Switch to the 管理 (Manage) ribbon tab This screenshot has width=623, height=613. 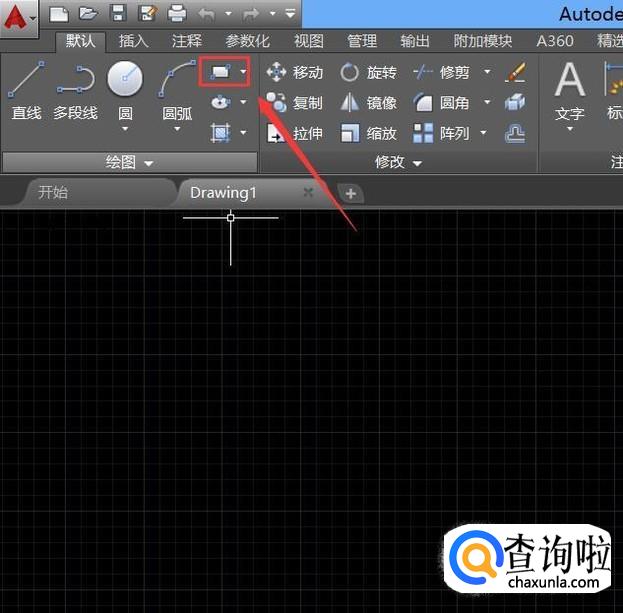point(362,41)
